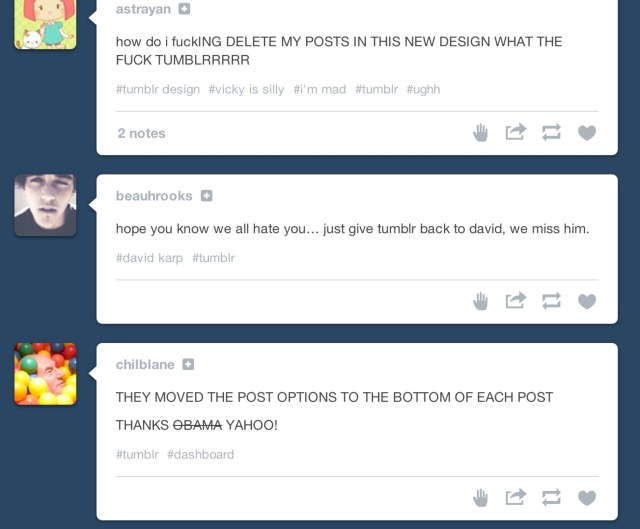
Task: Open the #david karp tag
Action: [149, 258]
